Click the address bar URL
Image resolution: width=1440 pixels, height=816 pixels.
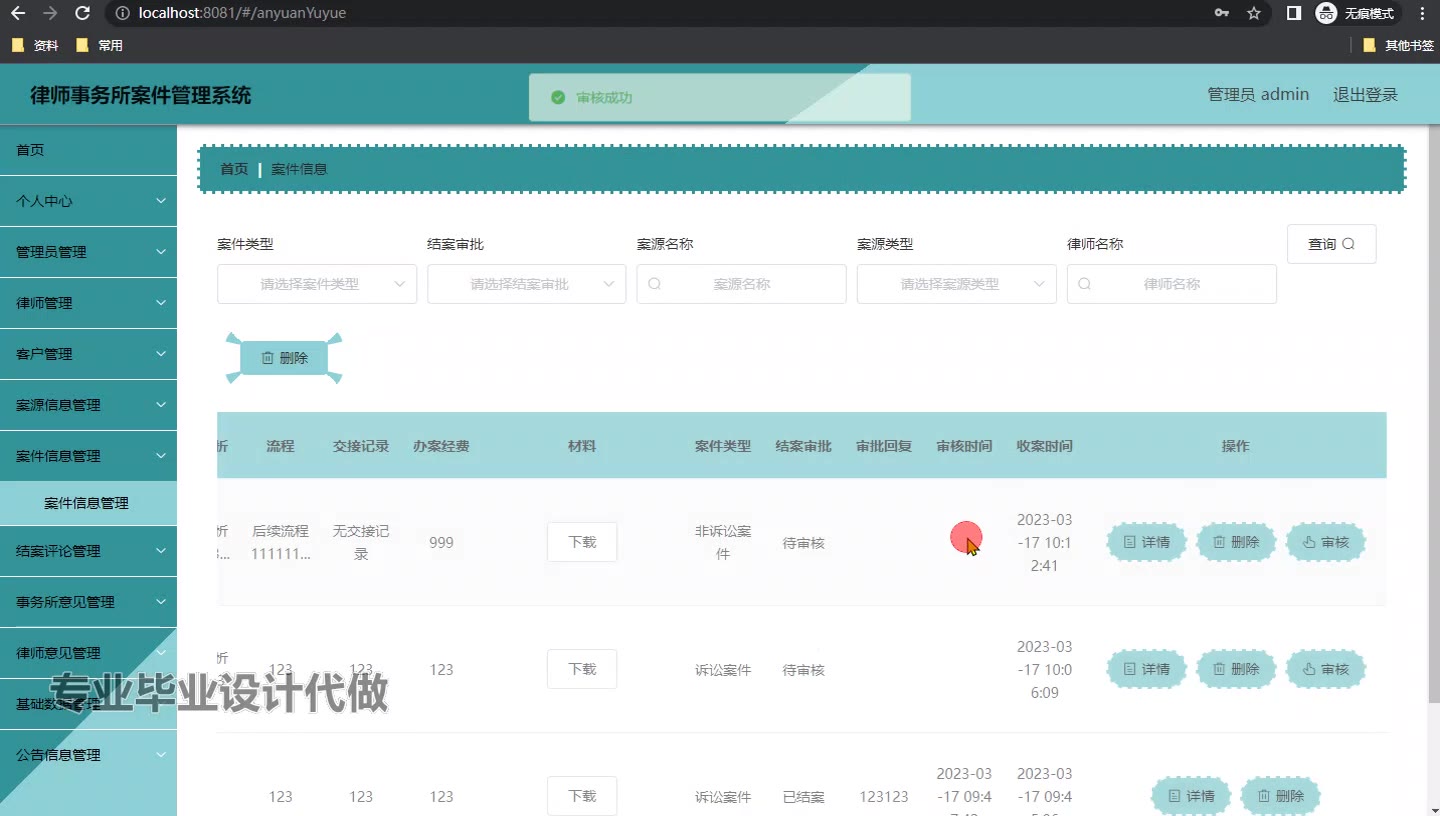click(x=243, y=13)
